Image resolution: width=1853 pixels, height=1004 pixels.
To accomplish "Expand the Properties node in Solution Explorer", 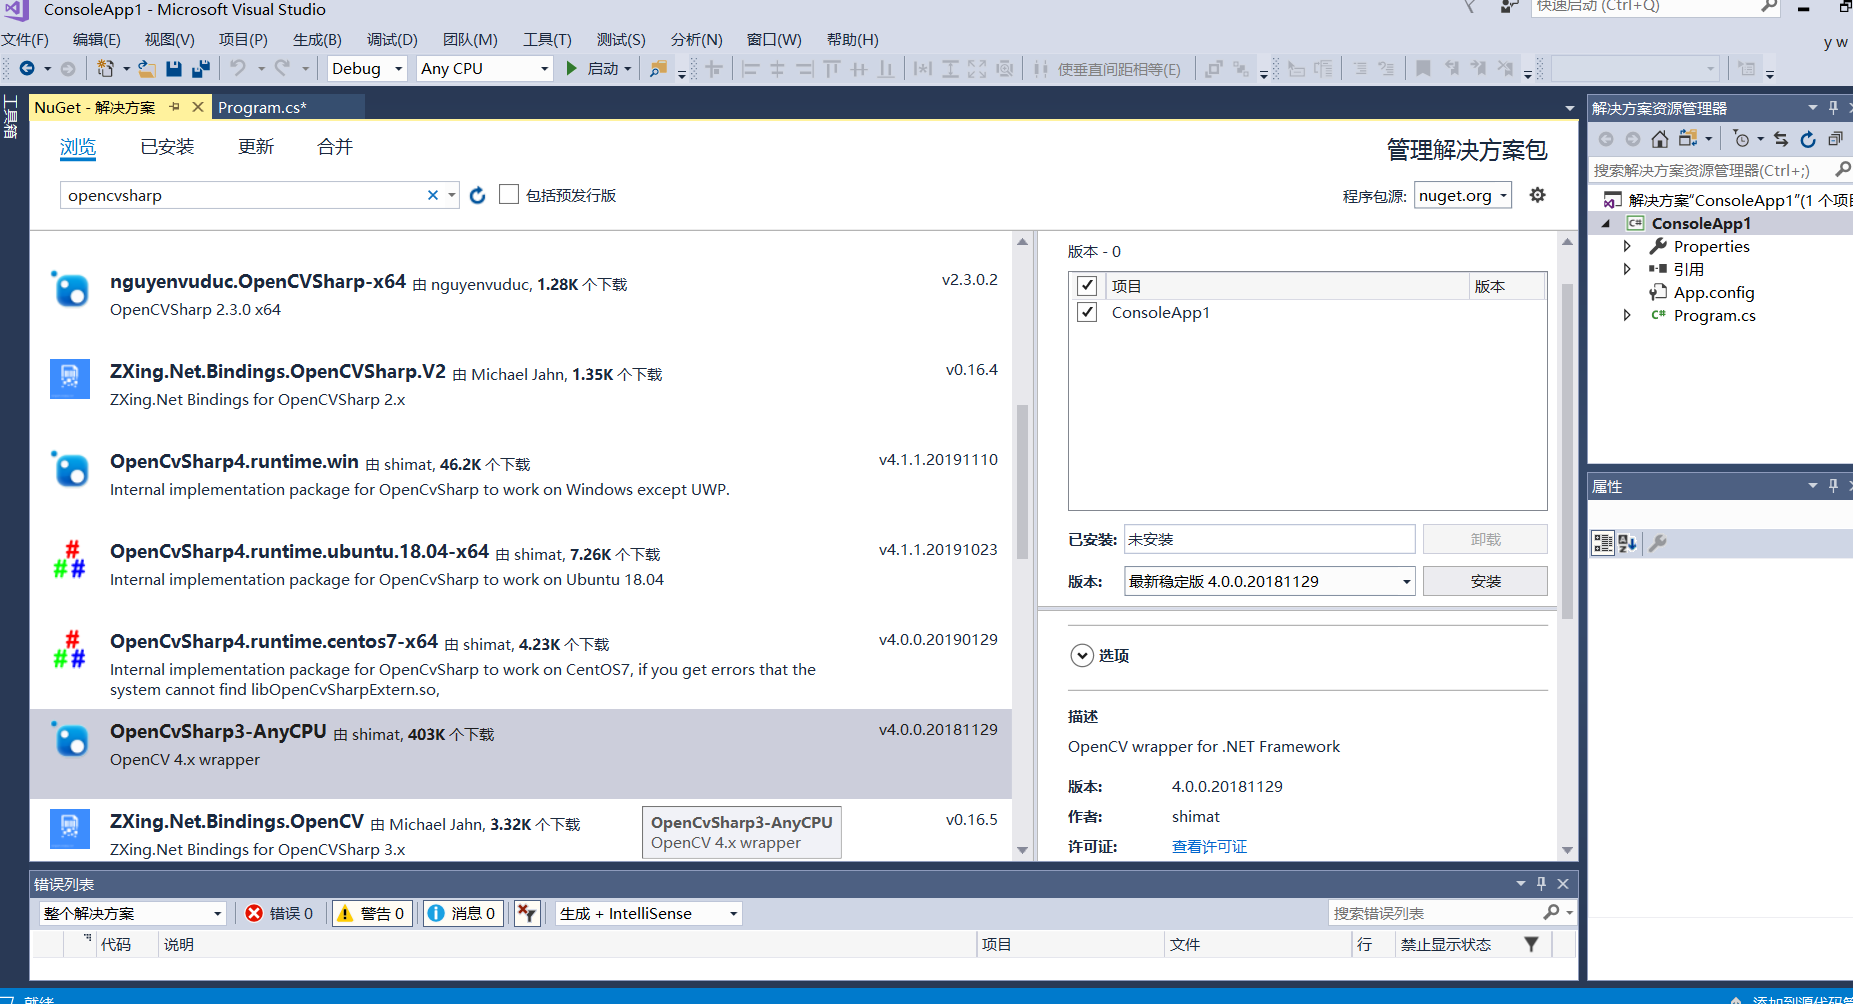I will [x=1627, y=246].
